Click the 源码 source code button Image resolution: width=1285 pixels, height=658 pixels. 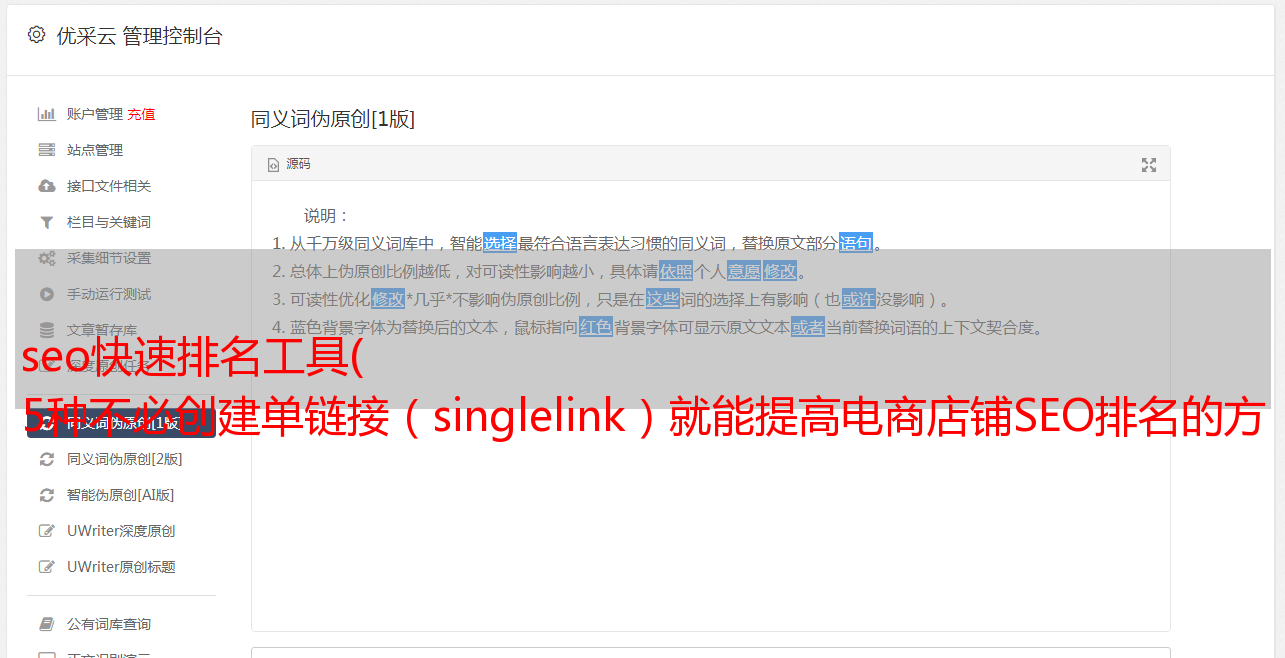289,164
